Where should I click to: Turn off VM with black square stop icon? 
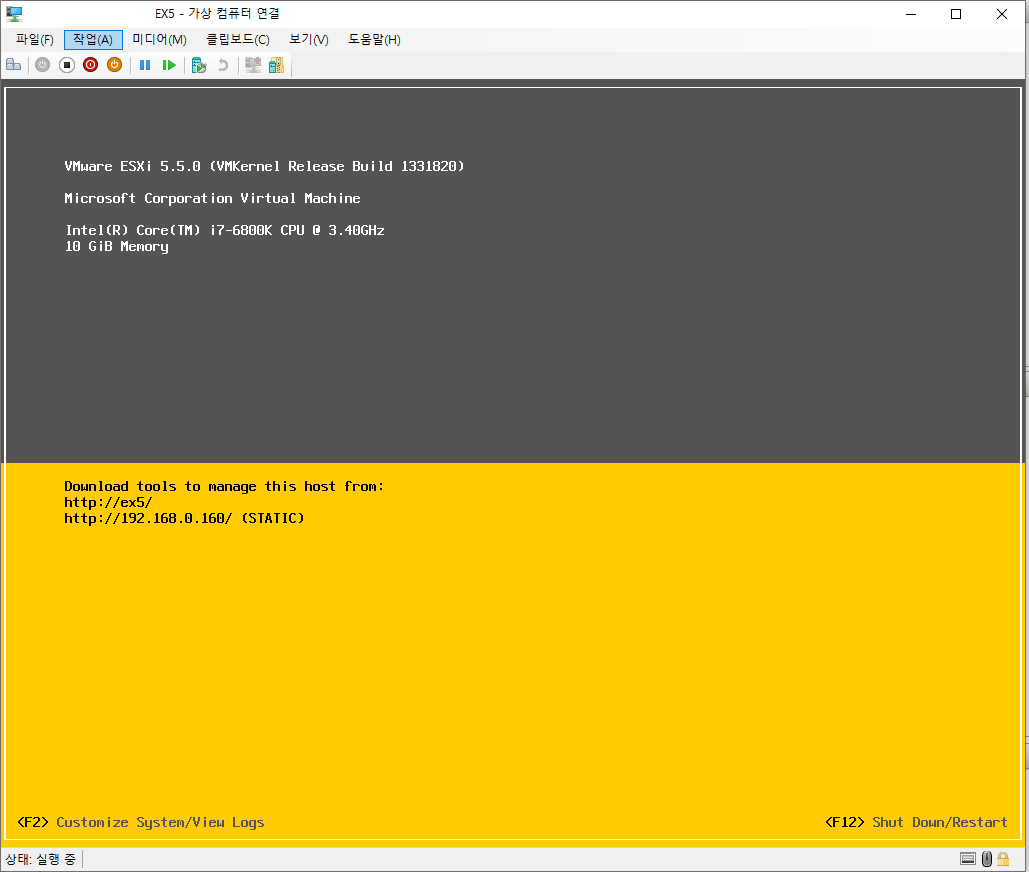click(x=66, y=65)
